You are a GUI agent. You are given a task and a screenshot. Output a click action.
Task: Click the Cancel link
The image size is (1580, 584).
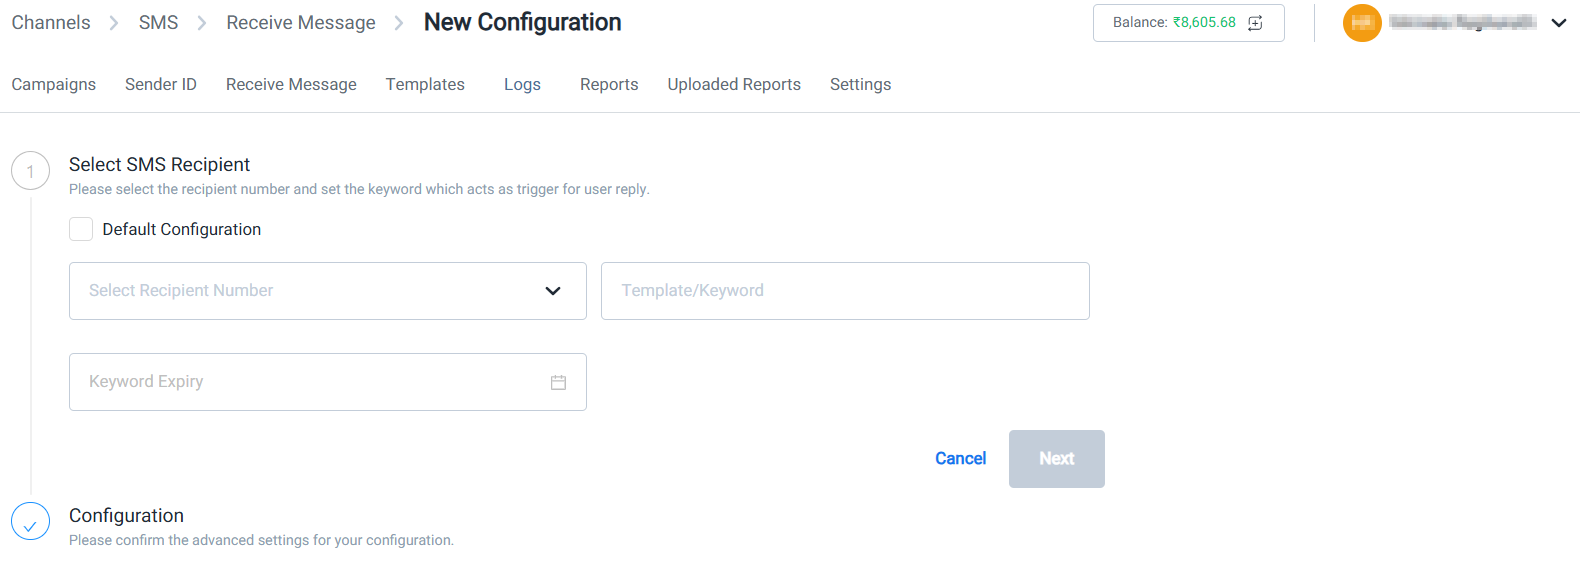(960, 458)
